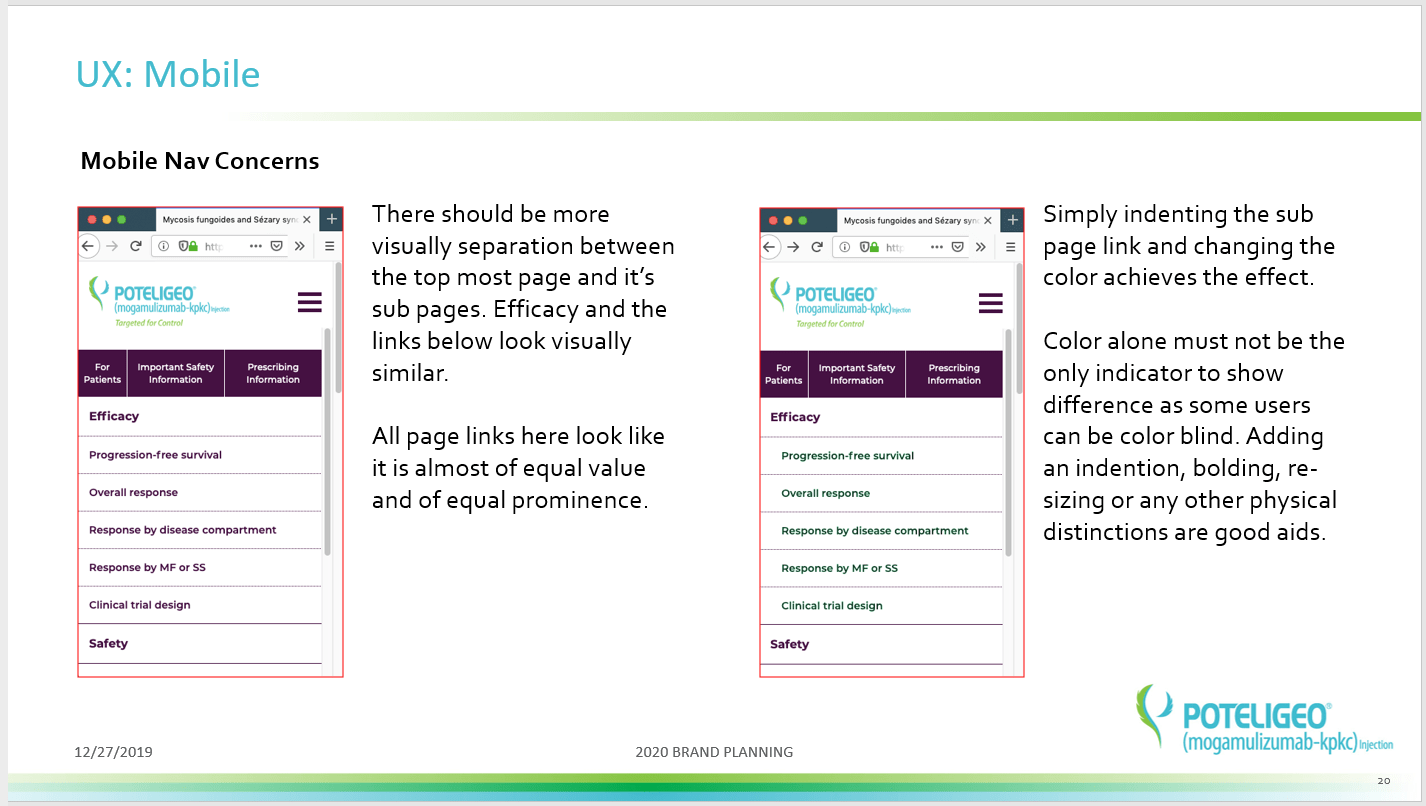Expand the toolbar overflow chevrons in the left browser
The width and height of the screenshot is (1426, 806).
coord(299,245)
